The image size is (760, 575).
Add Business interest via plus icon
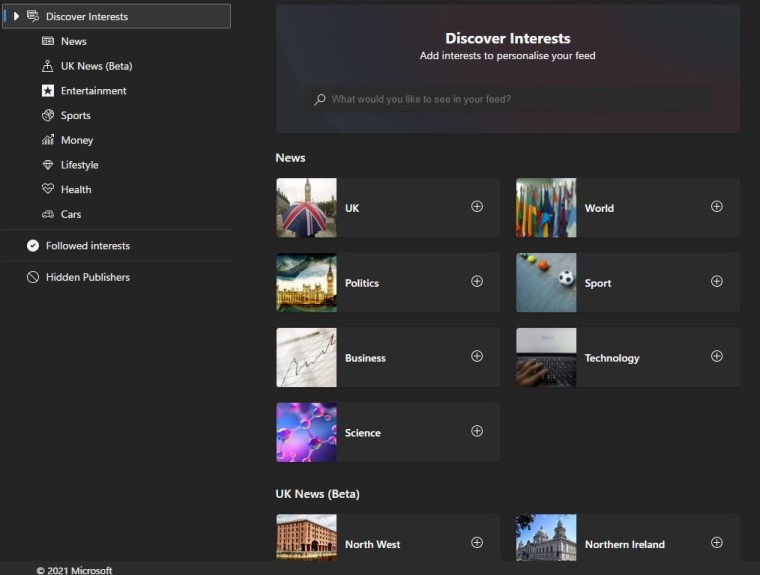(x=477, y=356)
